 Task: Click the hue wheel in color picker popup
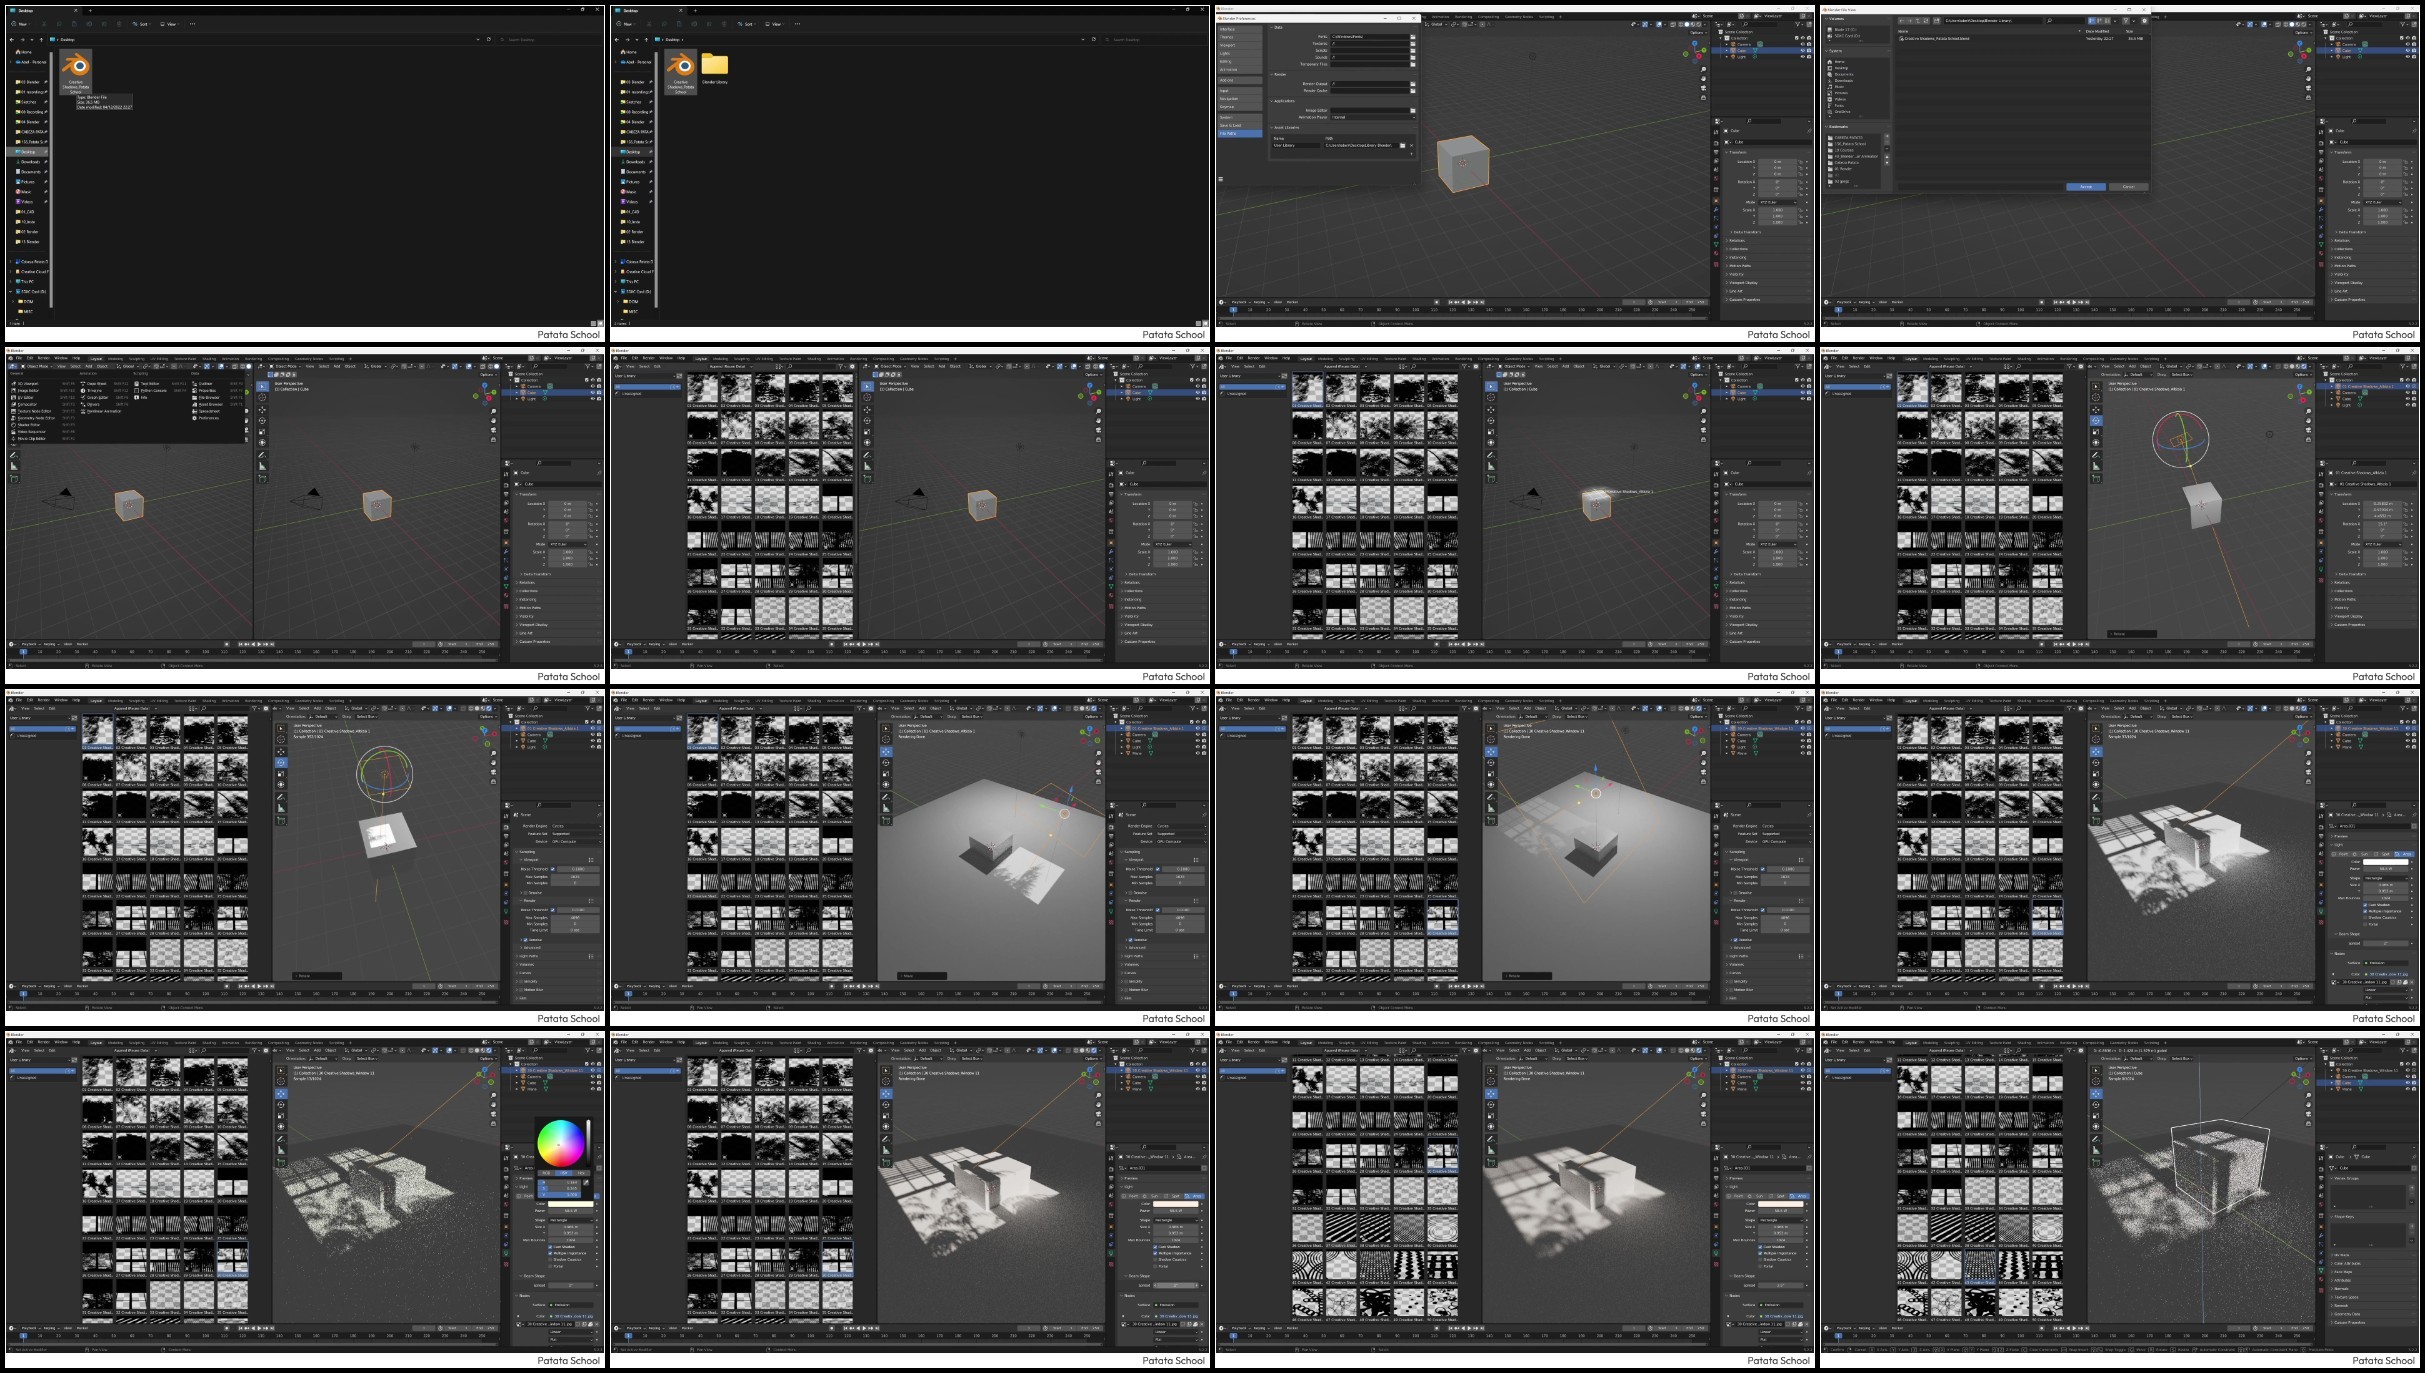click(x=561, y=1144)
